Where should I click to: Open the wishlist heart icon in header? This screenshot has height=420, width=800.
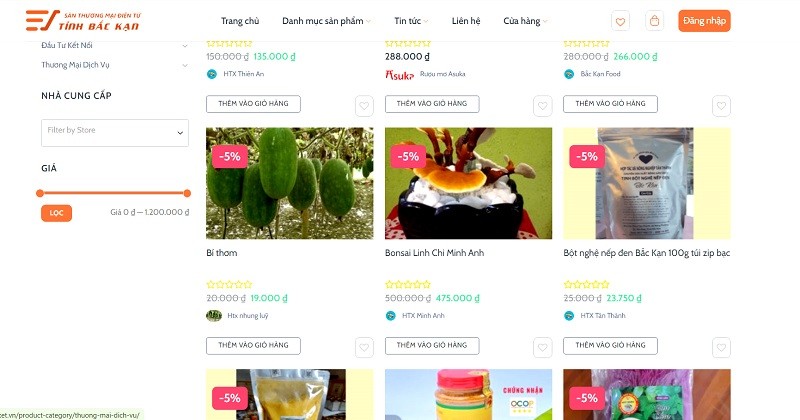pyautogui.click(x=621, y=21)
